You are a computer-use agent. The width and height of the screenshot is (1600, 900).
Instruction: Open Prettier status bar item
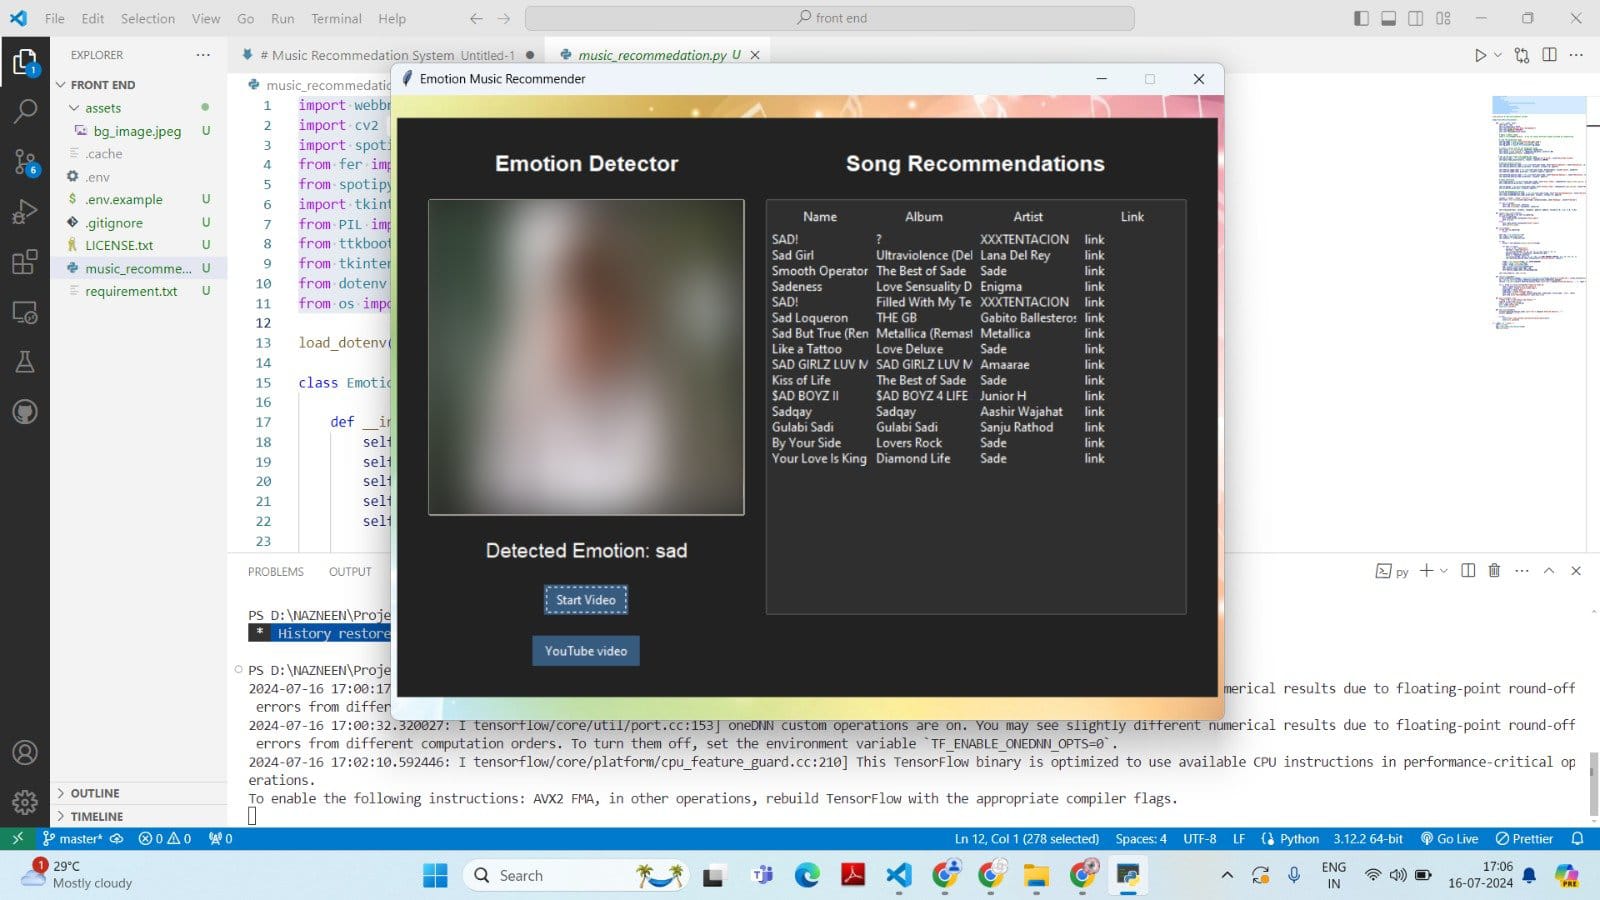pyautogui.click(x=1524, y=839)
